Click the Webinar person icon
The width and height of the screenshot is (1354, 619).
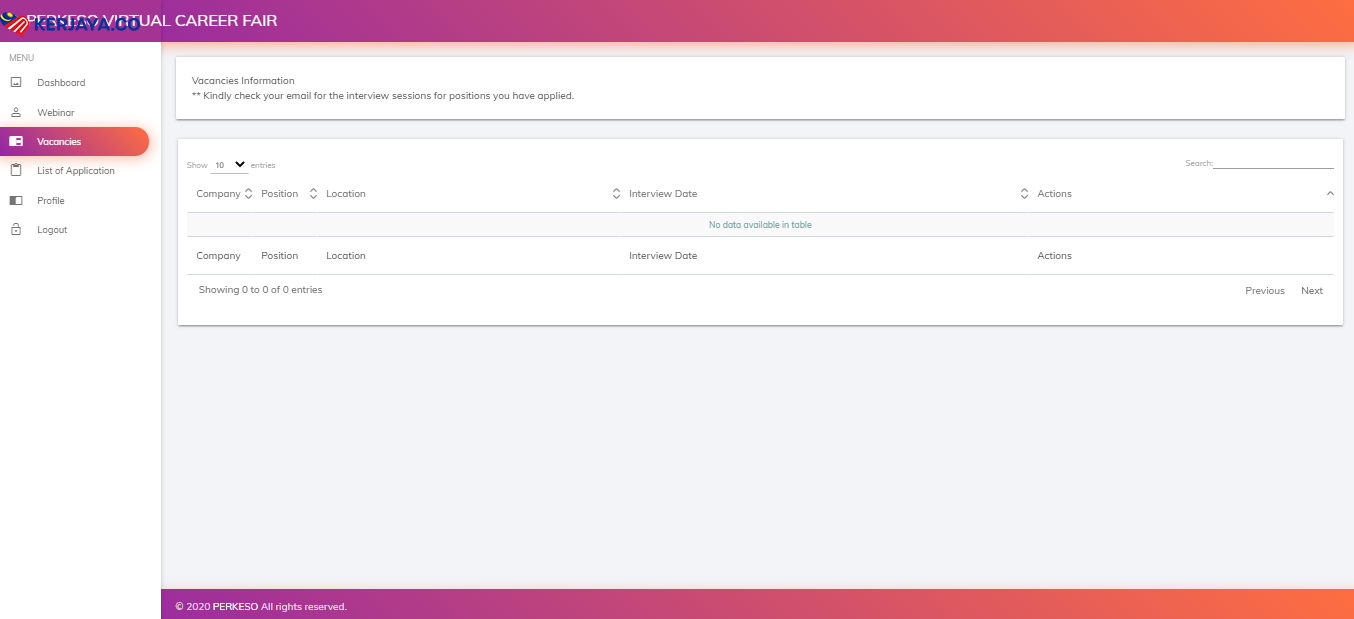[x=16, y=113]
